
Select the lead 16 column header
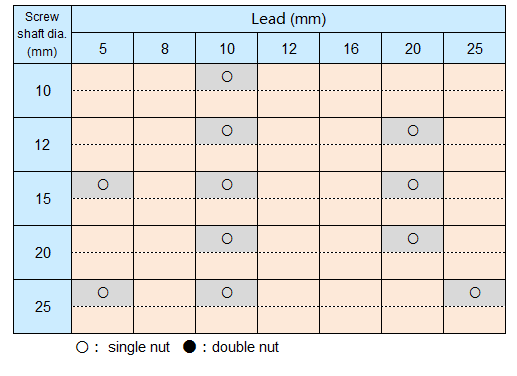click(x=350, y=48)
